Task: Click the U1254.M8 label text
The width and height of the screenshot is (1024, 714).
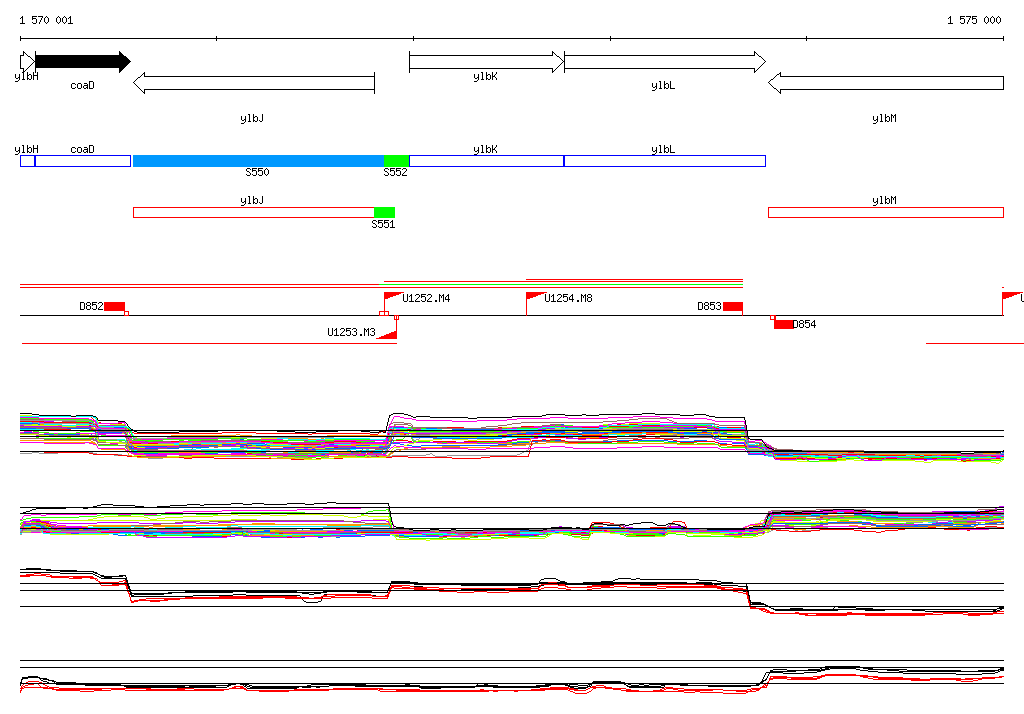Action: pos(568,299)
